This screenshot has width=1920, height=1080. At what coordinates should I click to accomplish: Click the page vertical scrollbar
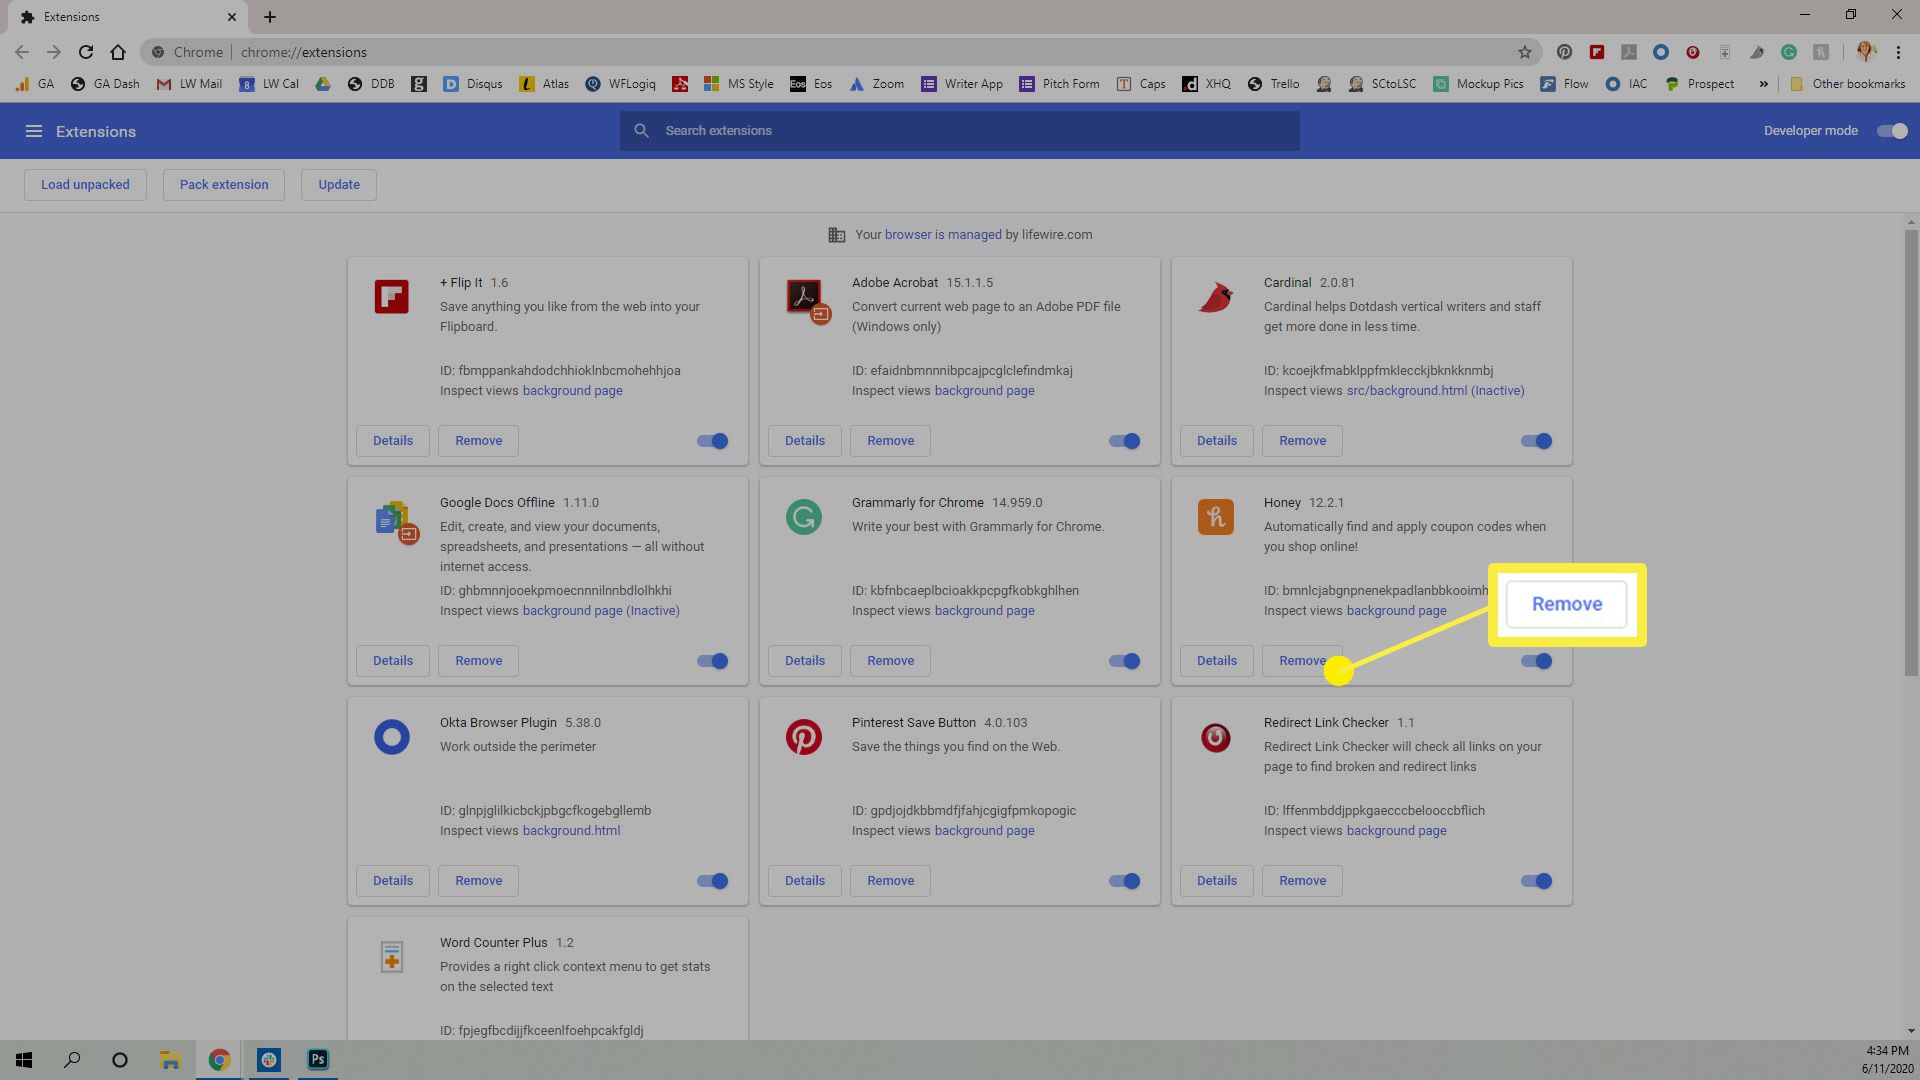[x=1911, y=453]
